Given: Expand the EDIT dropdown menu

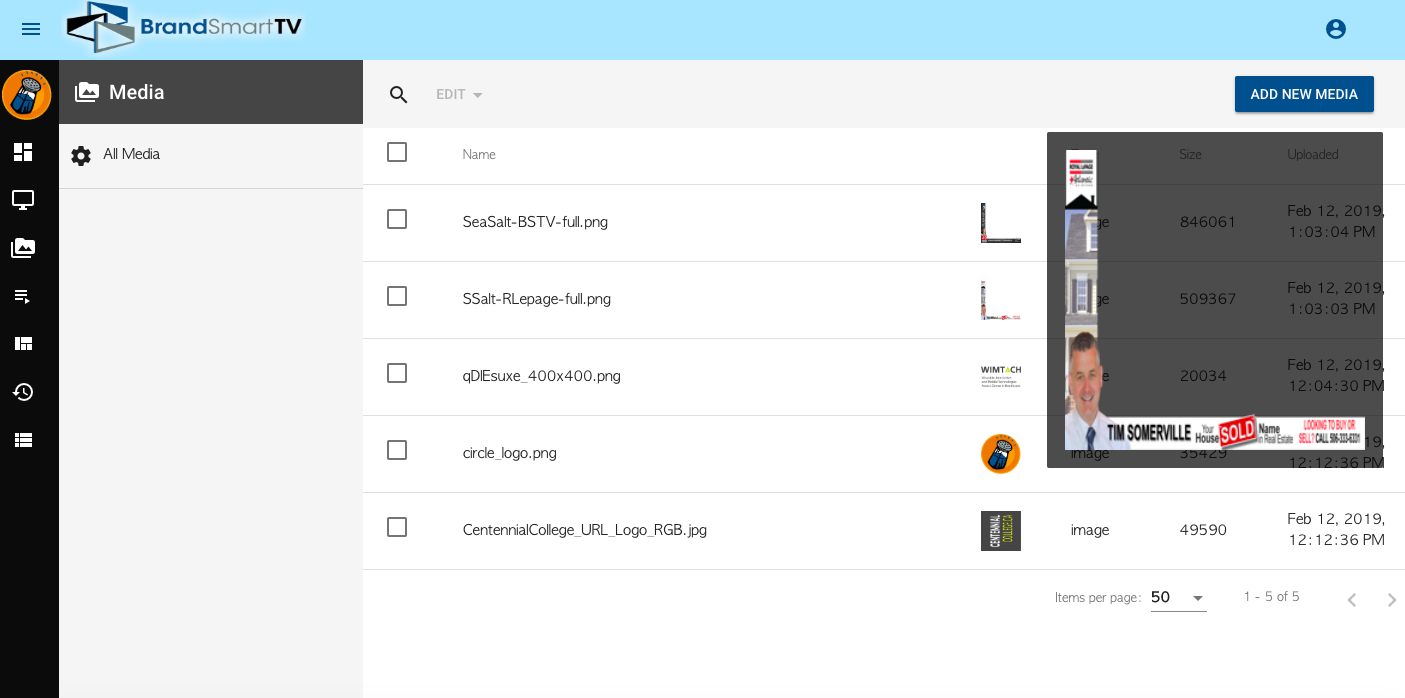Looking at the screenshot, I should [459, 95].
